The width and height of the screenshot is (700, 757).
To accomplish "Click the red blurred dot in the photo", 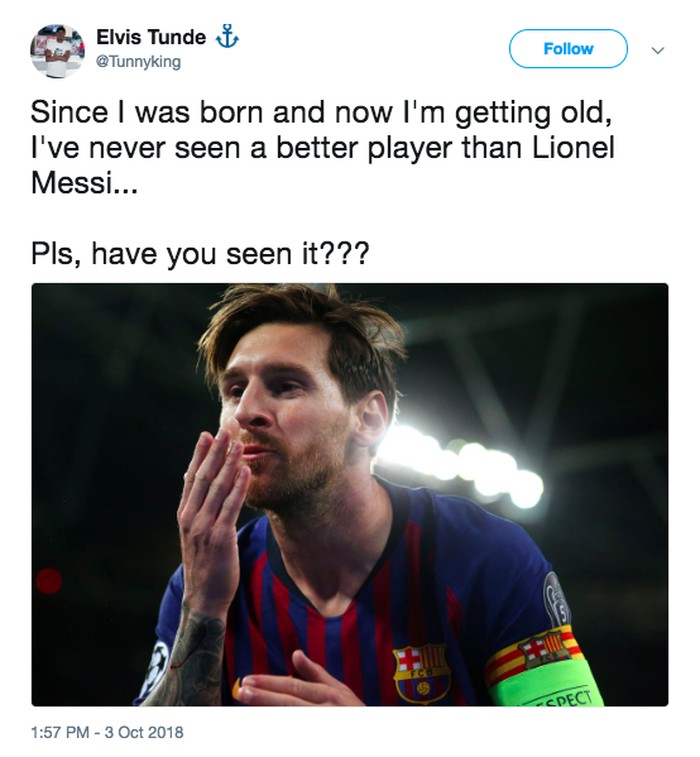I will pos(48,580).
